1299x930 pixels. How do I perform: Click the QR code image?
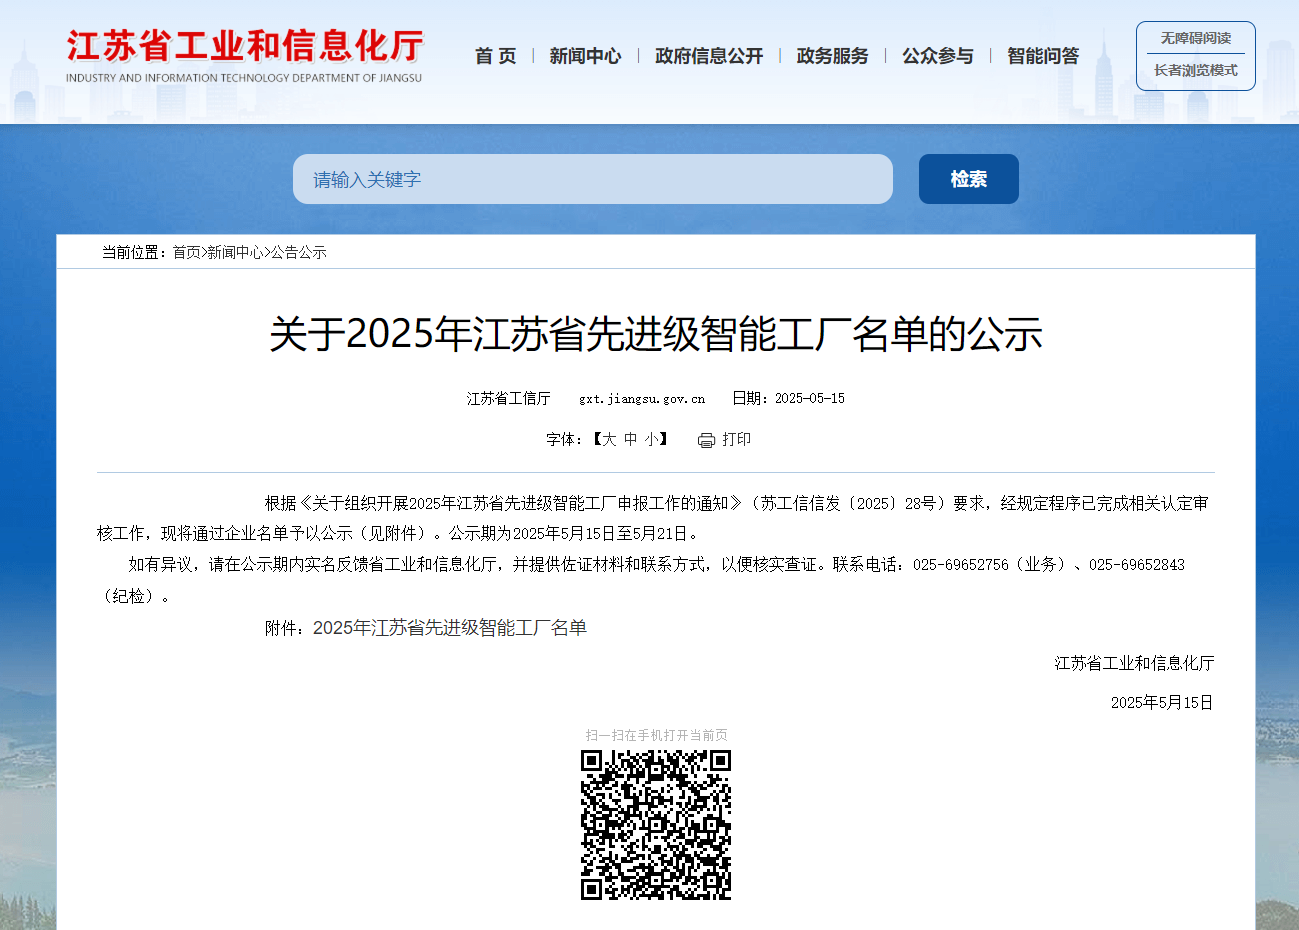coord(656,825)
